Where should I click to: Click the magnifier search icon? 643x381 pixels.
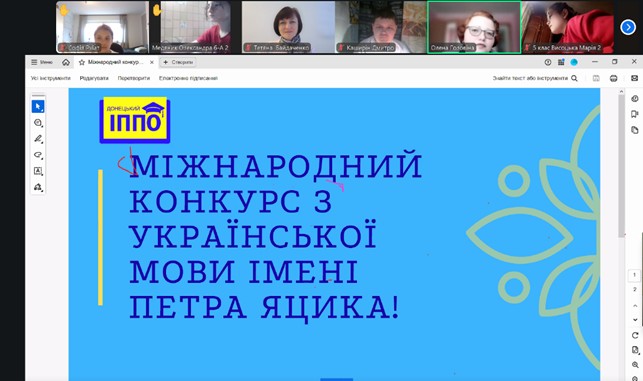point(574,78)
